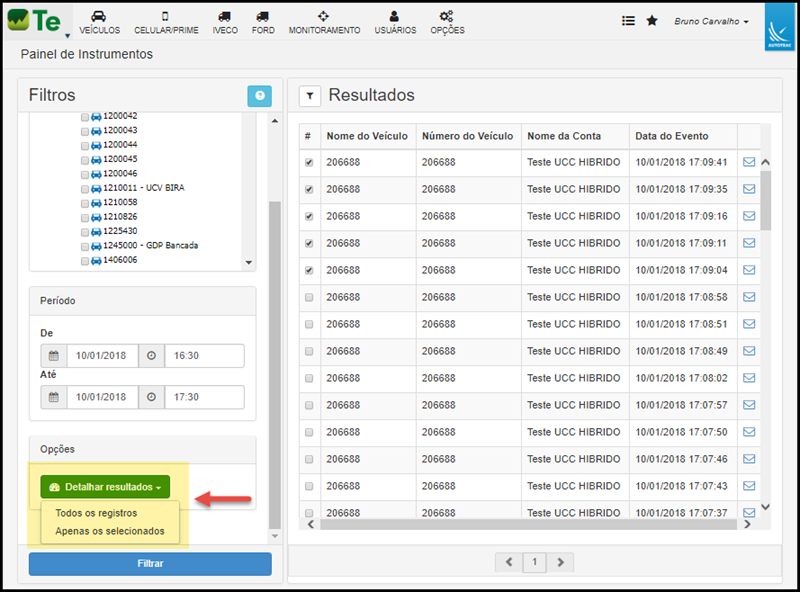The width and height of the screenshot is (800, 592).
Task: Click the Te application logo
Action: (34, 21)
